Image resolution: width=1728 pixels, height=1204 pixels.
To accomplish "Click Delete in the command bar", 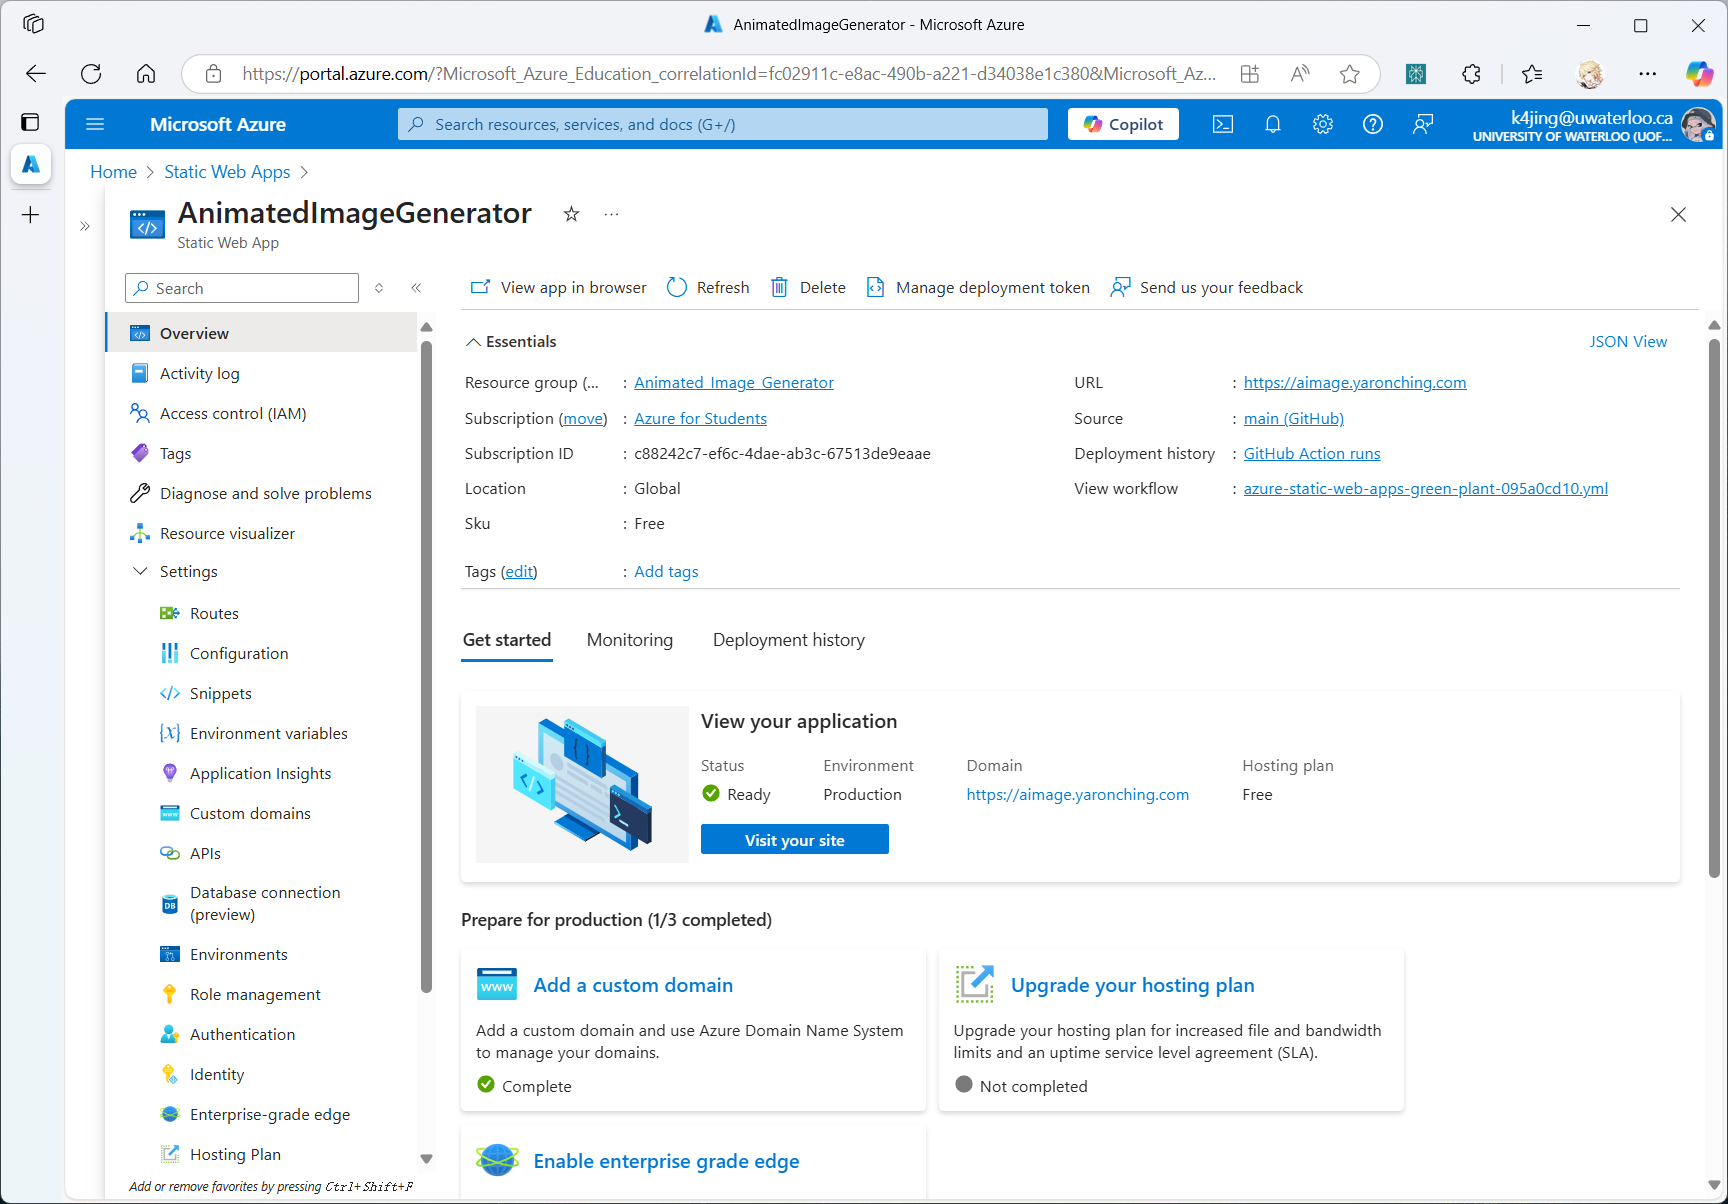I will click(808, 288).
